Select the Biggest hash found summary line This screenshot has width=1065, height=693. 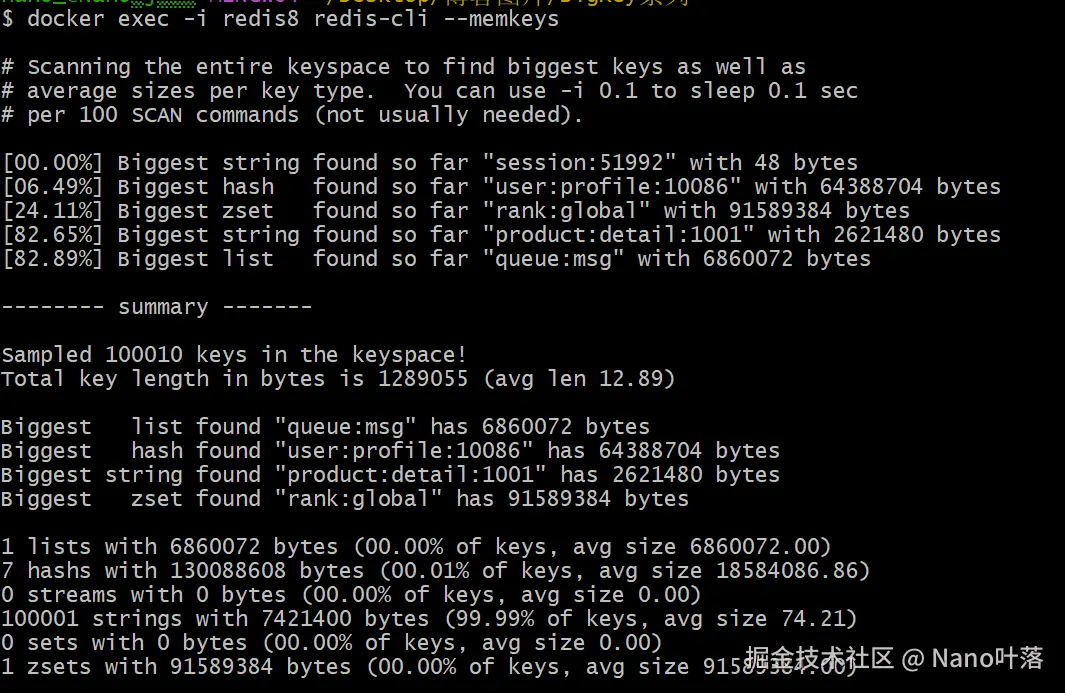click(391, 450)
